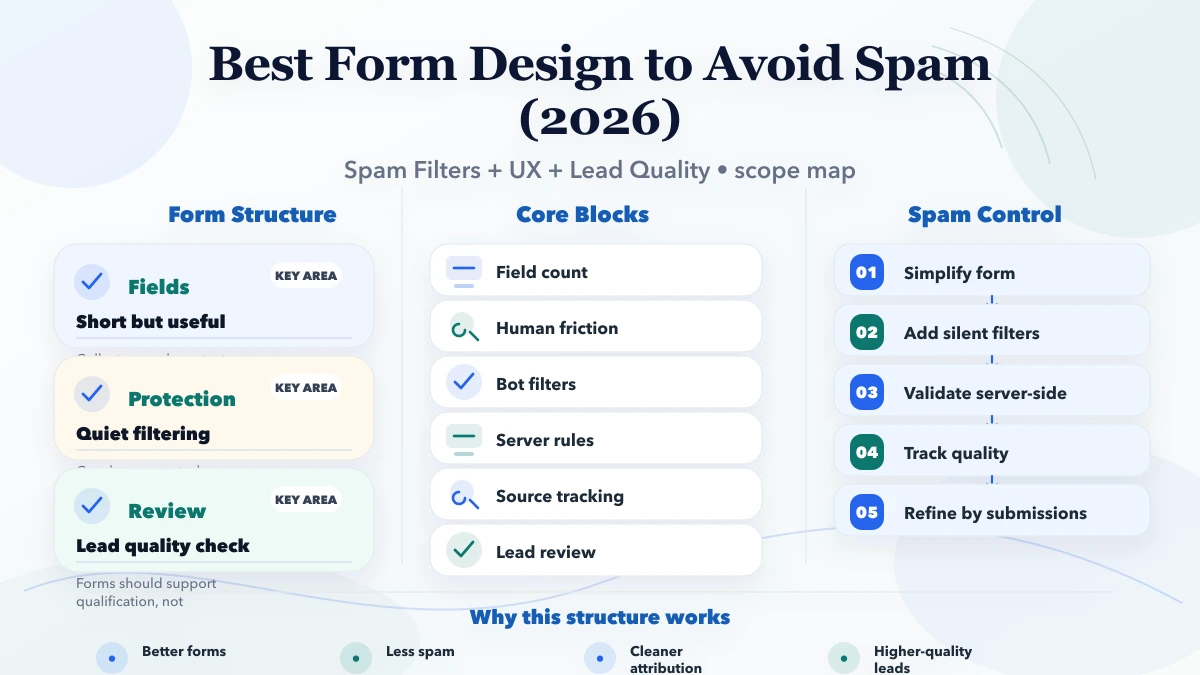Click the 01 step badge

(x=867, y=273)
